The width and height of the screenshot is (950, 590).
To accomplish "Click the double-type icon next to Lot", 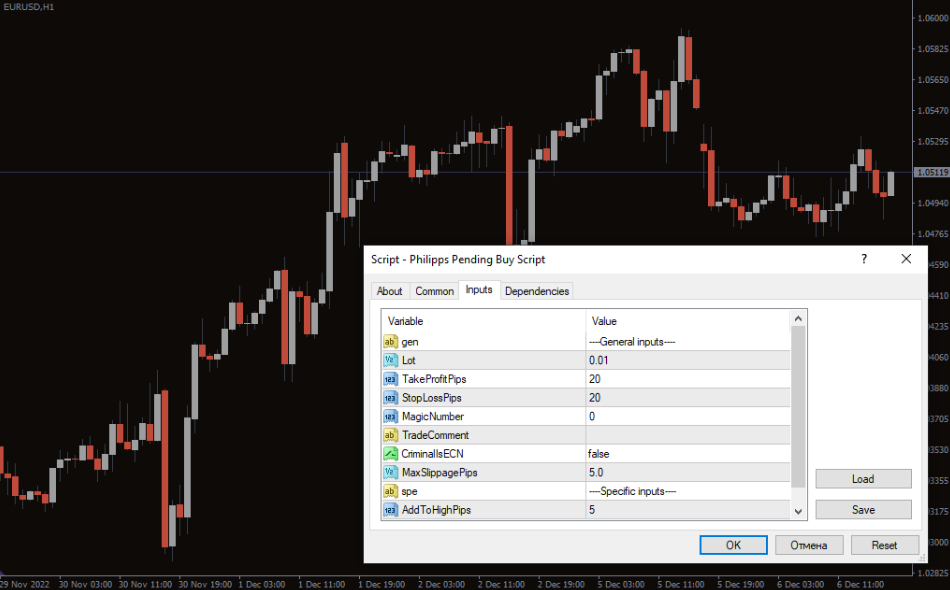I will (391, 360).
